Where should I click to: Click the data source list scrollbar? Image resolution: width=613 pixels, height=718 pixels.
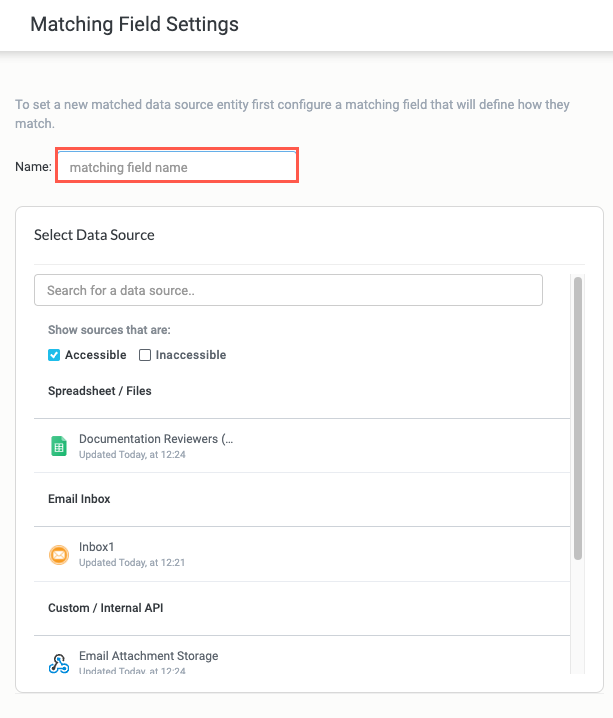tap(577, 420)
